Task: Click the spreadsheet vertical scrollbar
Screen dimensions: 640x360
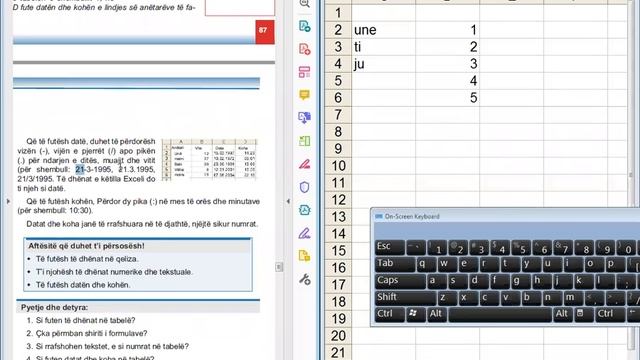Action: pyautogui.click(x=631, y=176)
